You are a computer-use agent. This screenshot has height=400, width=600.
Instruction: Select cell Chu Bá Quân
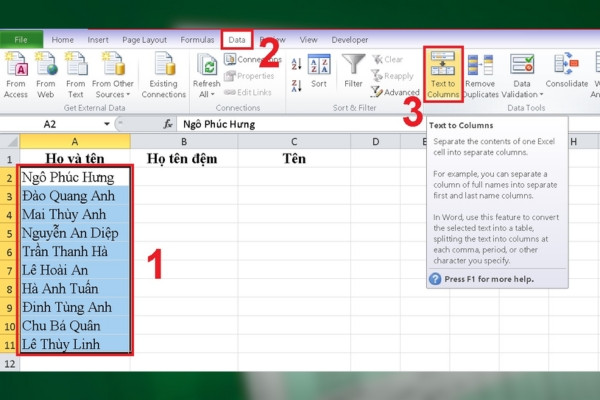[75, 326]
